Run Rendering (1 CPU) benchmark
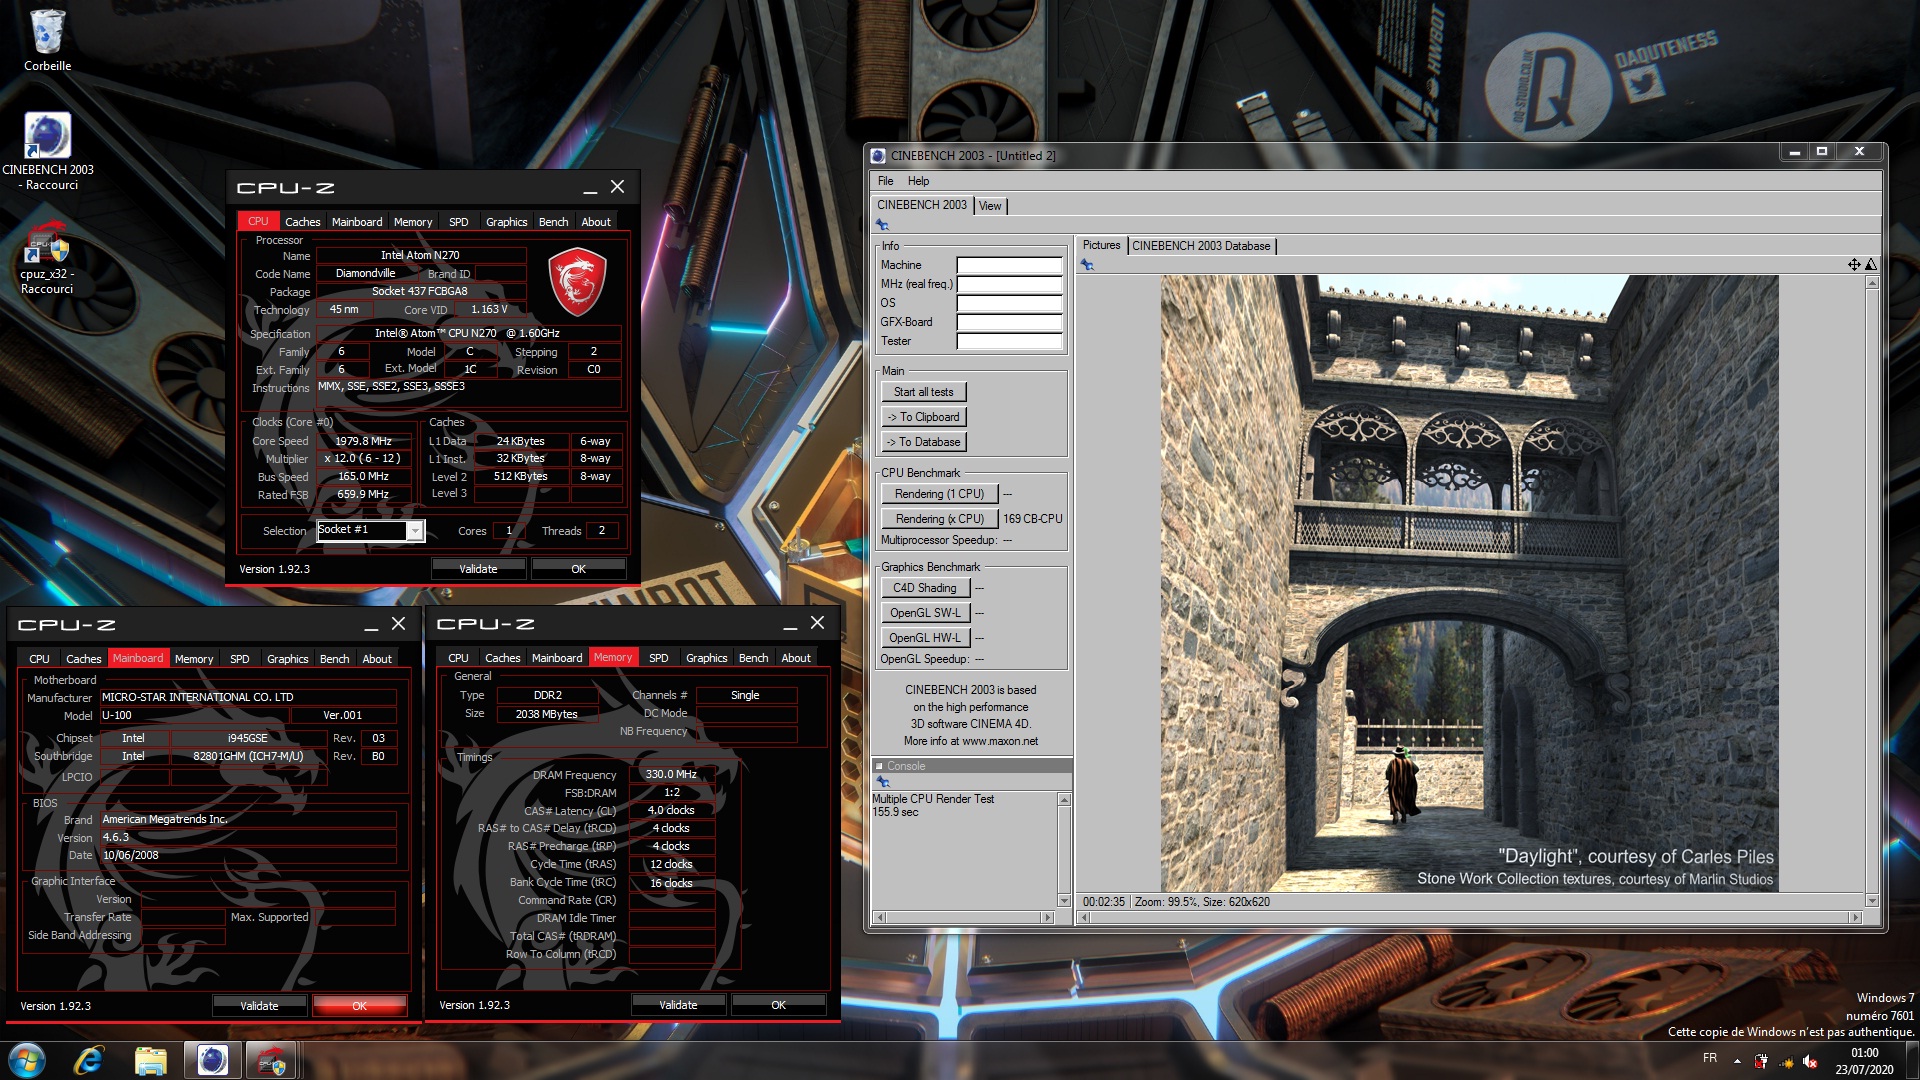1920x1080 pixels. (939, 494)
